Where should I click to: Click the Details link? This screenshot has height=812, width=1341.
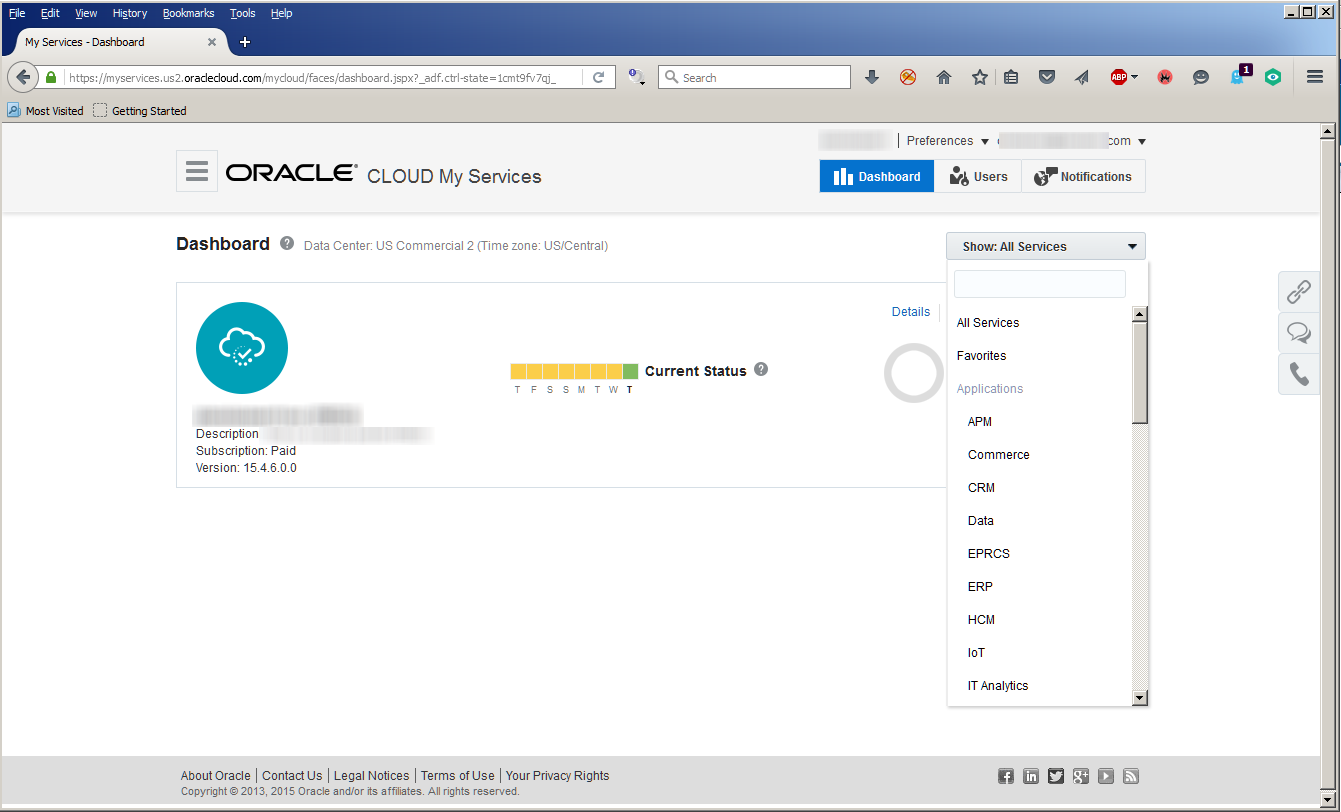click(911, 312)
